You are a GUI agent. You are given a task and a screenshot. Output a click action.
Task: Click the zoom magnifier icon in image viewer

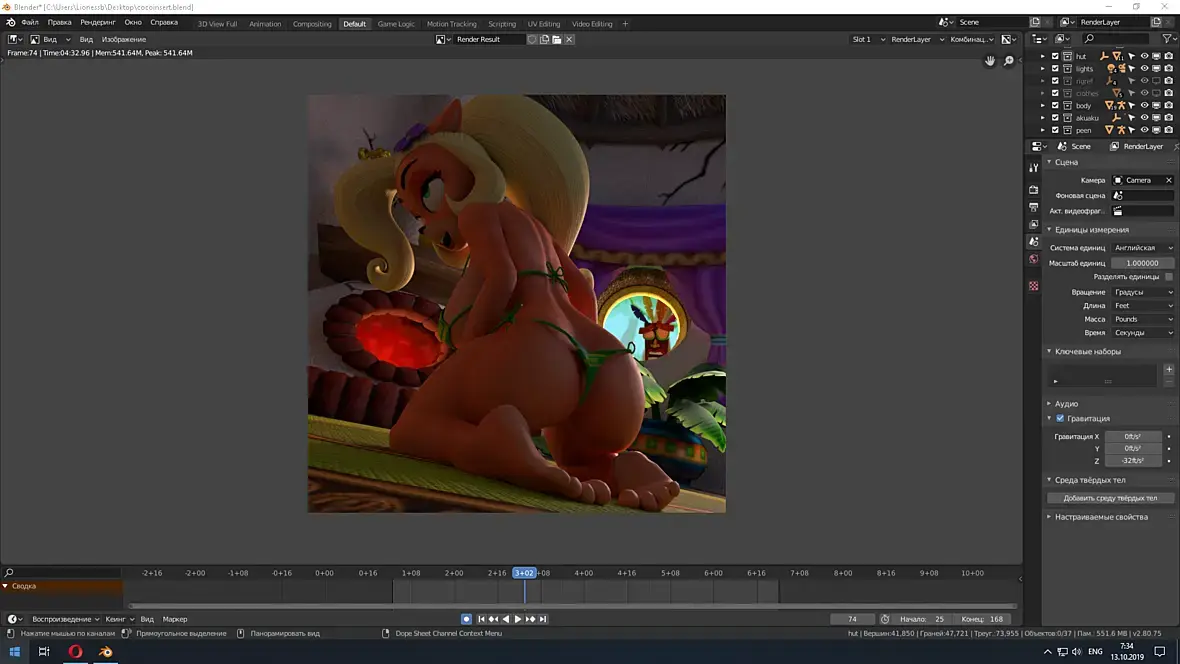click(1009, 61)
